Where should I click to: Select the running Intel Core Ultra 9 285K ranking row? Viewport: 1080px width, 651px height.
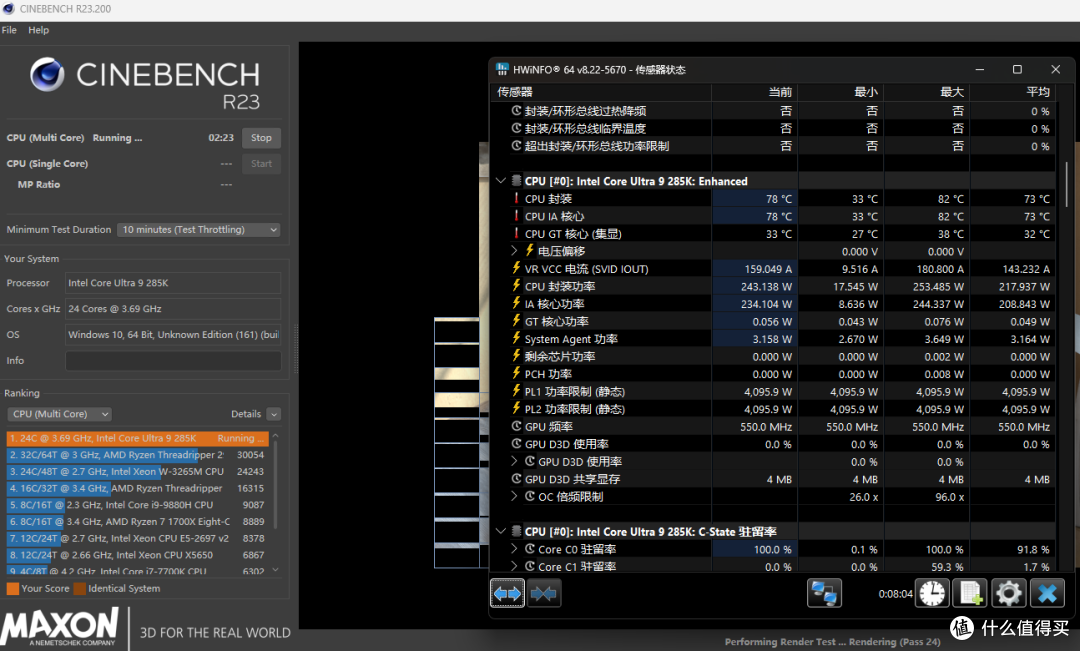point(137,438)
